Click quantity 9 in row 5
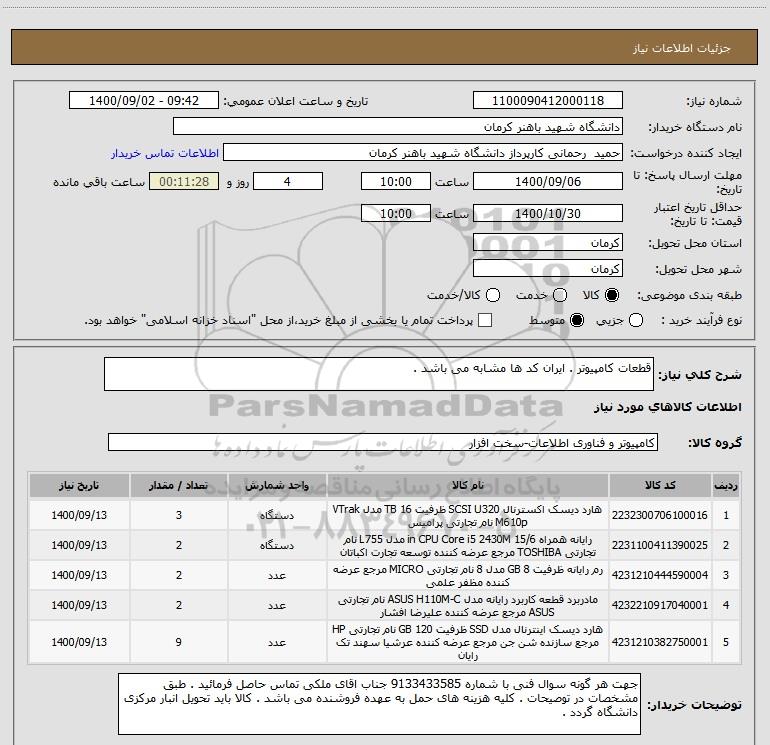 pyautogui.click(x=179, y=642)
